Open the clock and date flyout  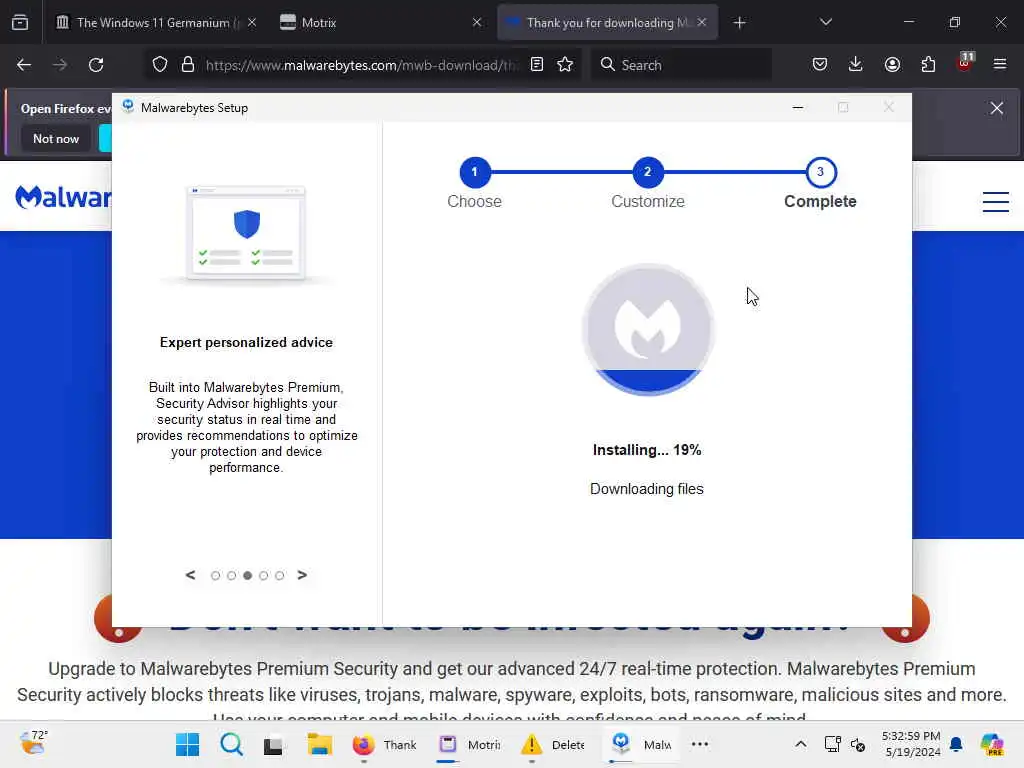click(x=911, y=744)
